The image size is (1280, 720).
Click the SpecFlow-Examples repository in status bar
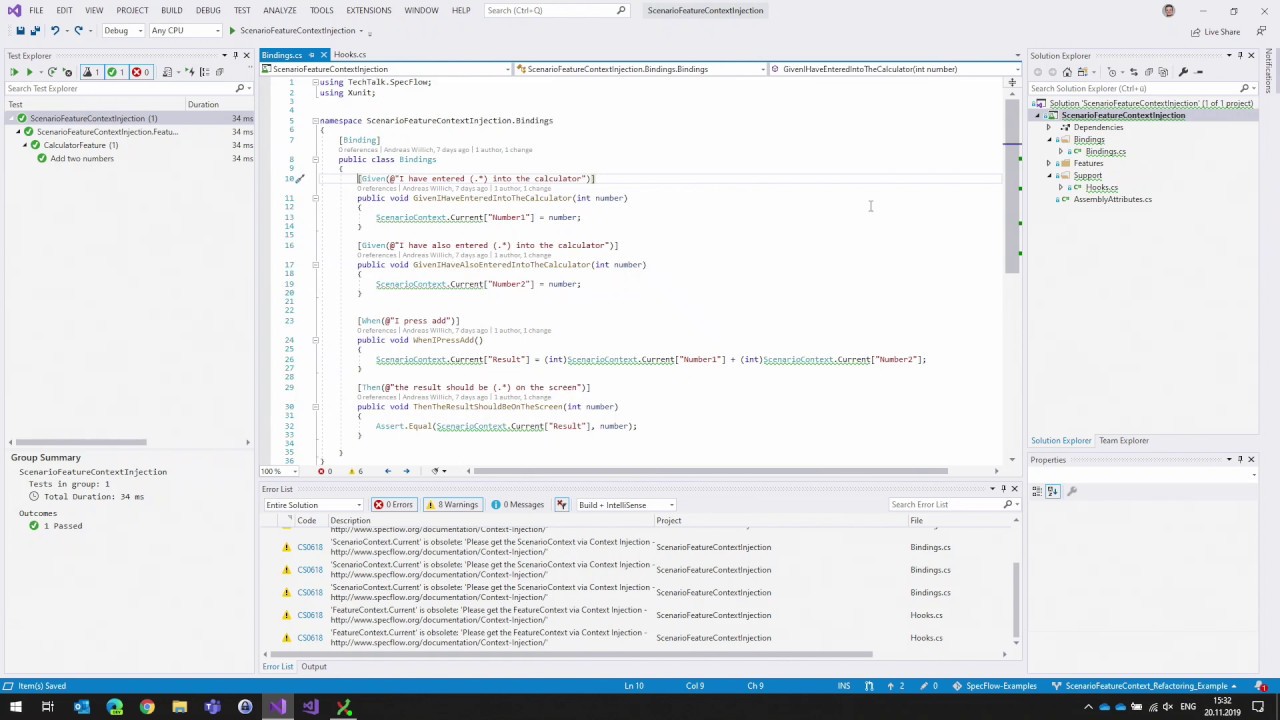tap(994, 686)
